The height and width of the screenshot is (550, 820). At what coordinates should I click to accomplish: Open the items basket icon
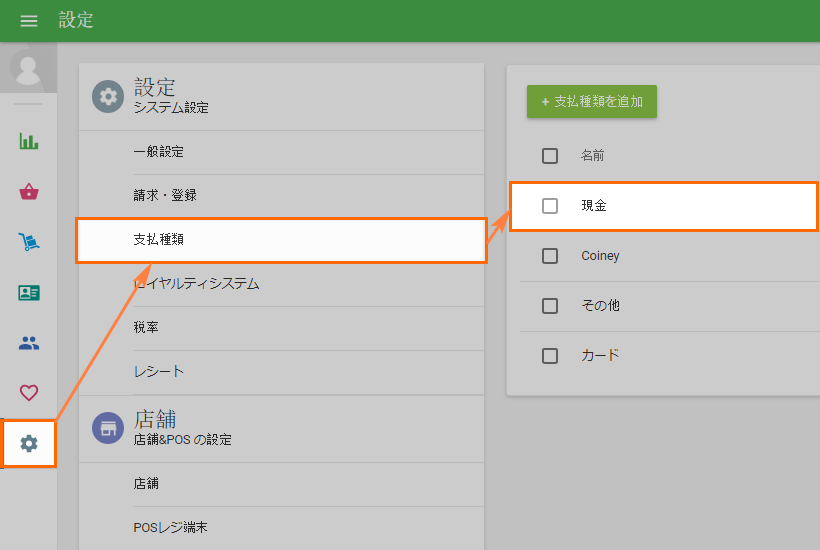tap(29, 191)
